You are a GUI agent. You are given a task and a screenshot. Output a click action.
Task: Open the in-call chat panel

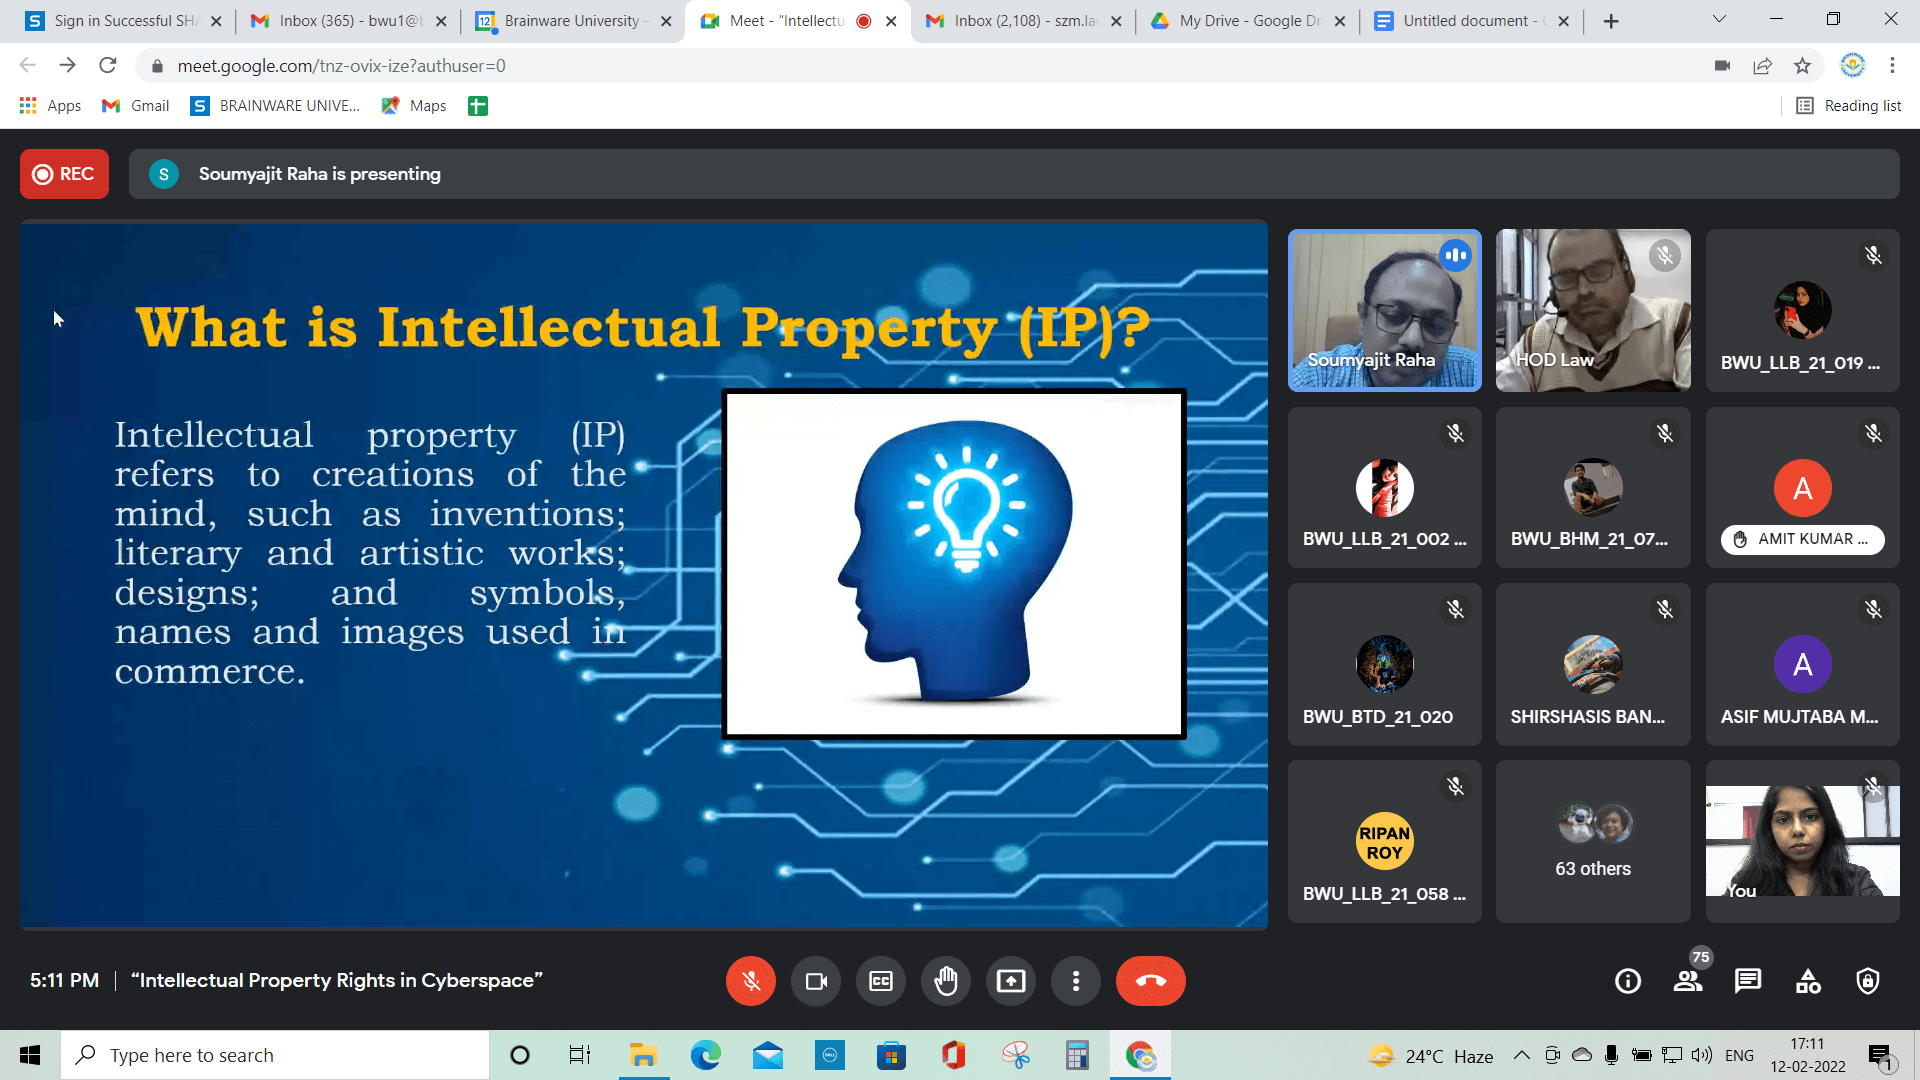[1748, 981]
